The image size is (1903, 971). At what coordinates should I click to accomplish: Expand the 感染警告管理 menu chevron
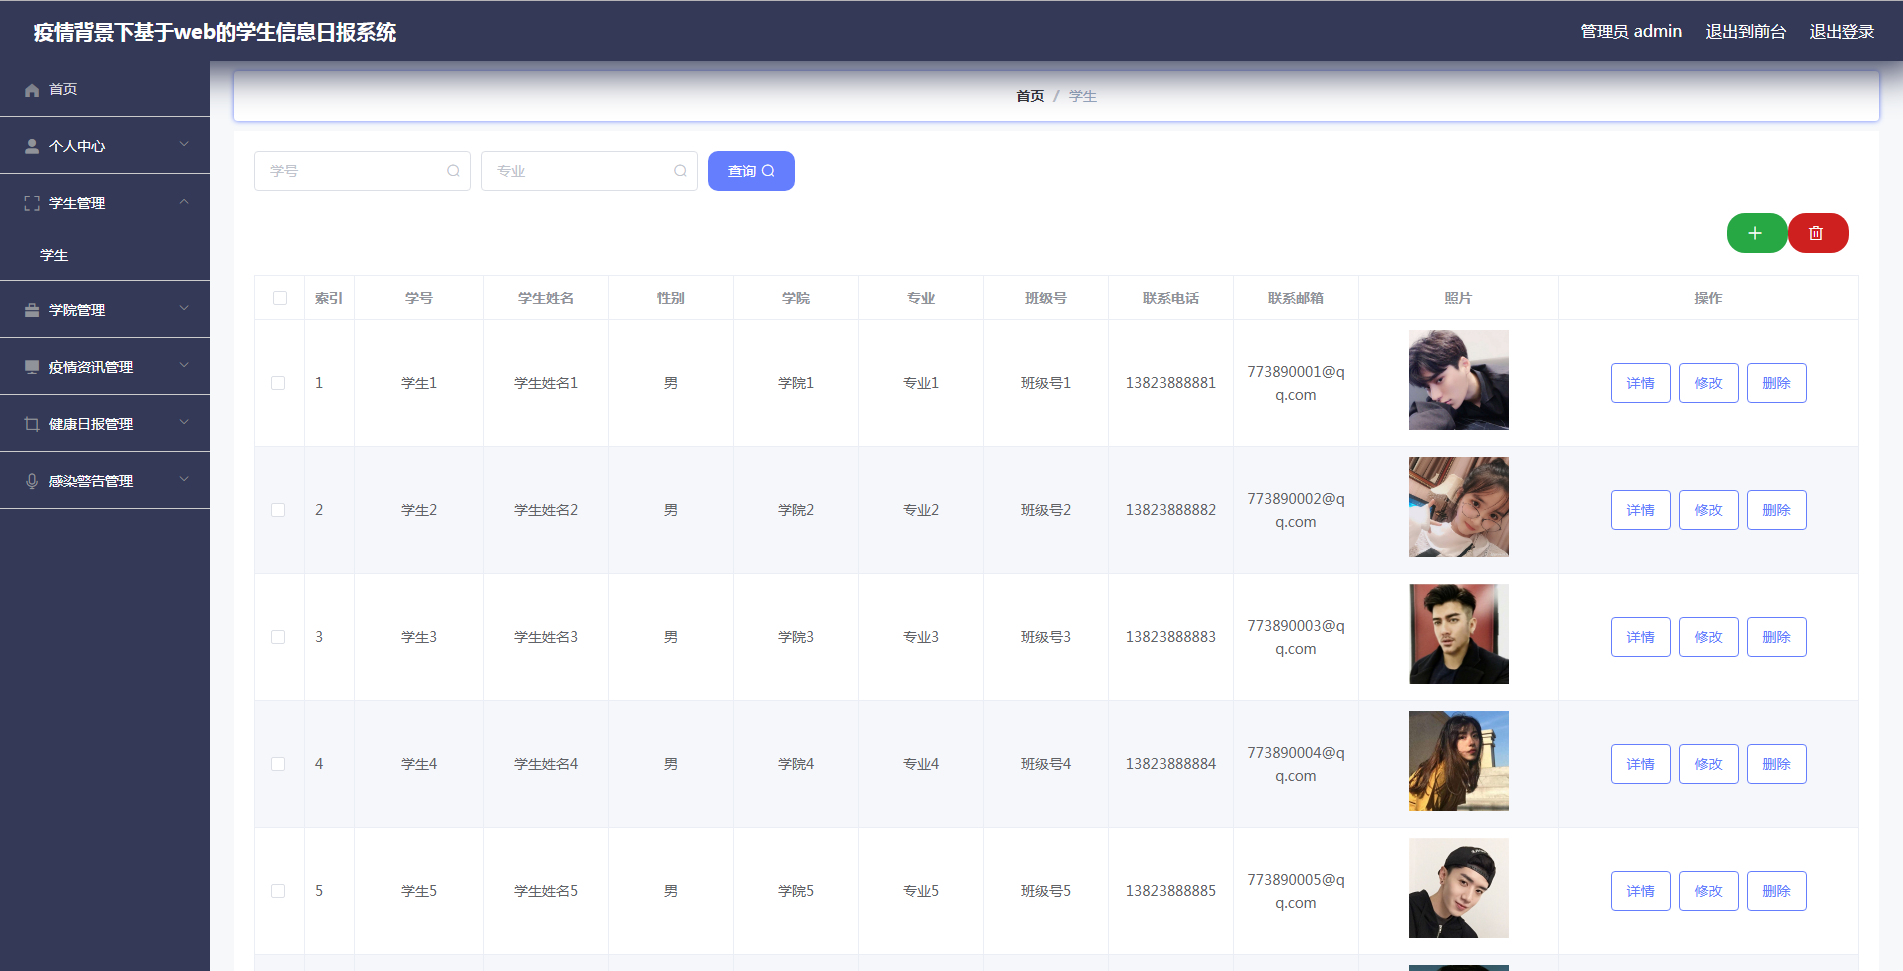[x=184, y=479]
